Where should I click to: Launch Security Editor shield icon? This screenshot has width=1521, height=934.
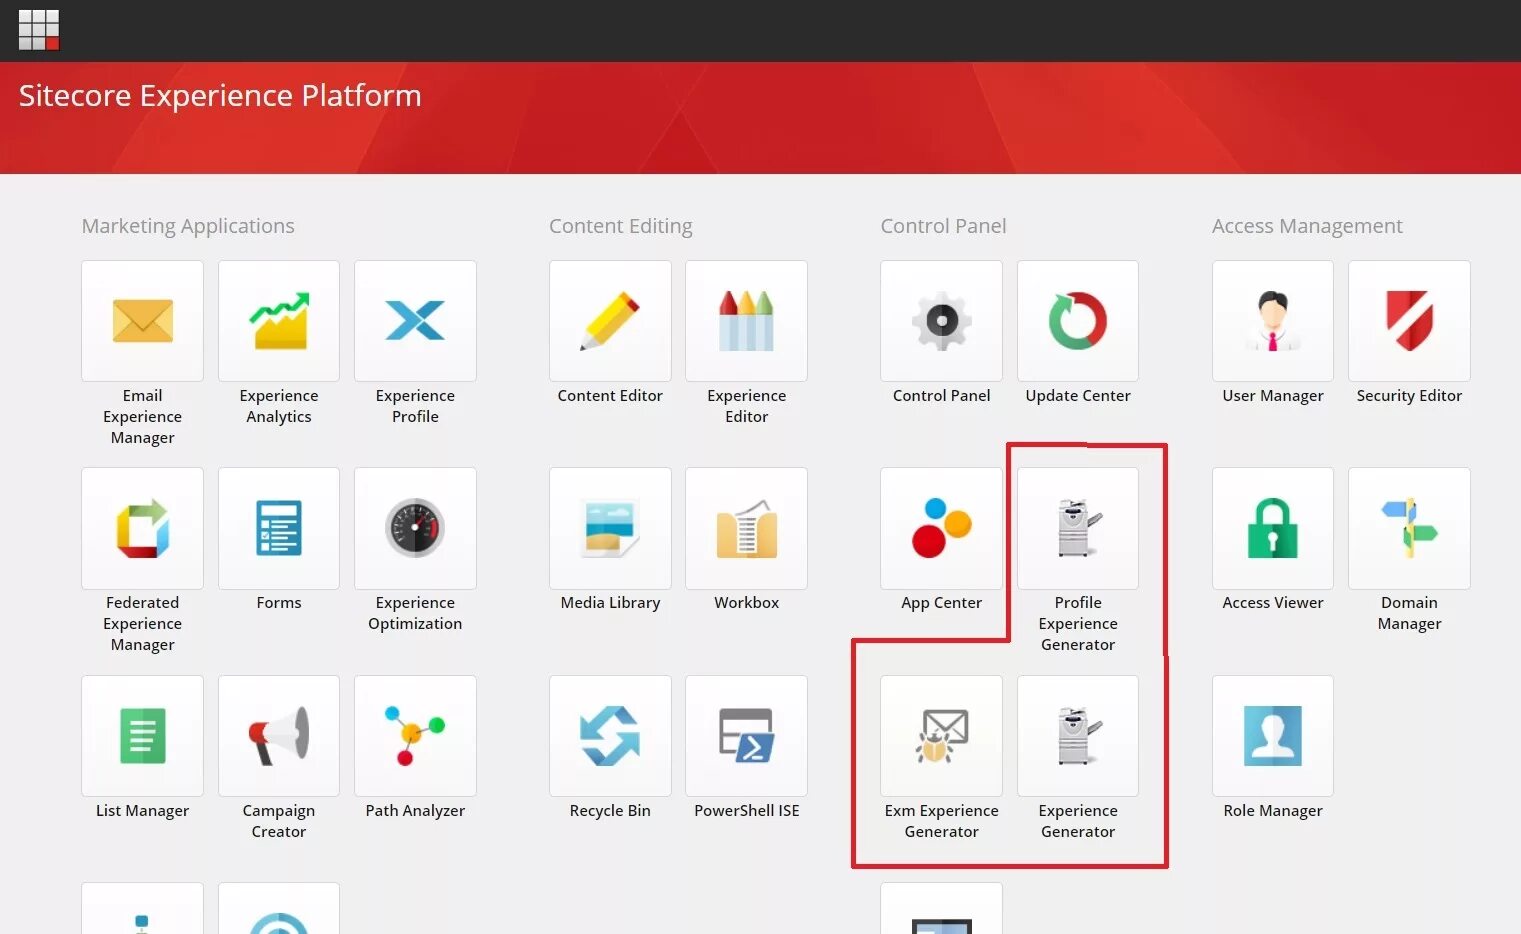[1409, 321]
